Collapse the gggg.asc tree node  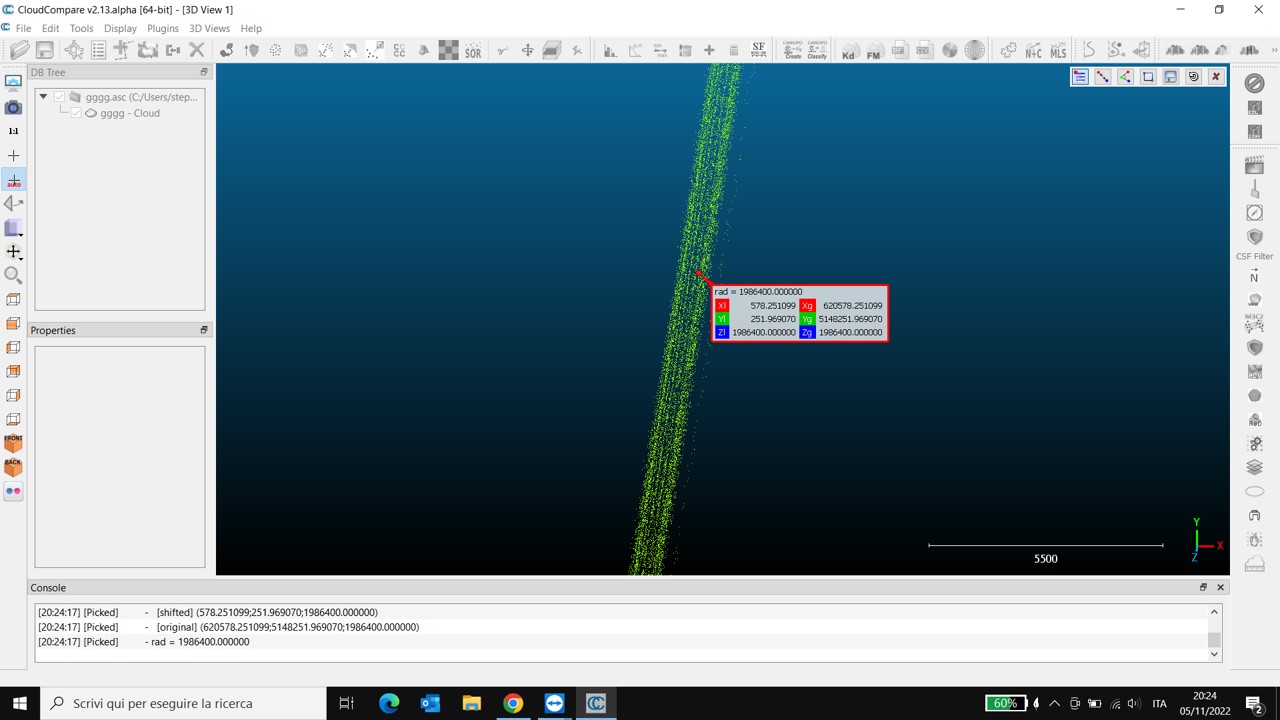(43, 97)
